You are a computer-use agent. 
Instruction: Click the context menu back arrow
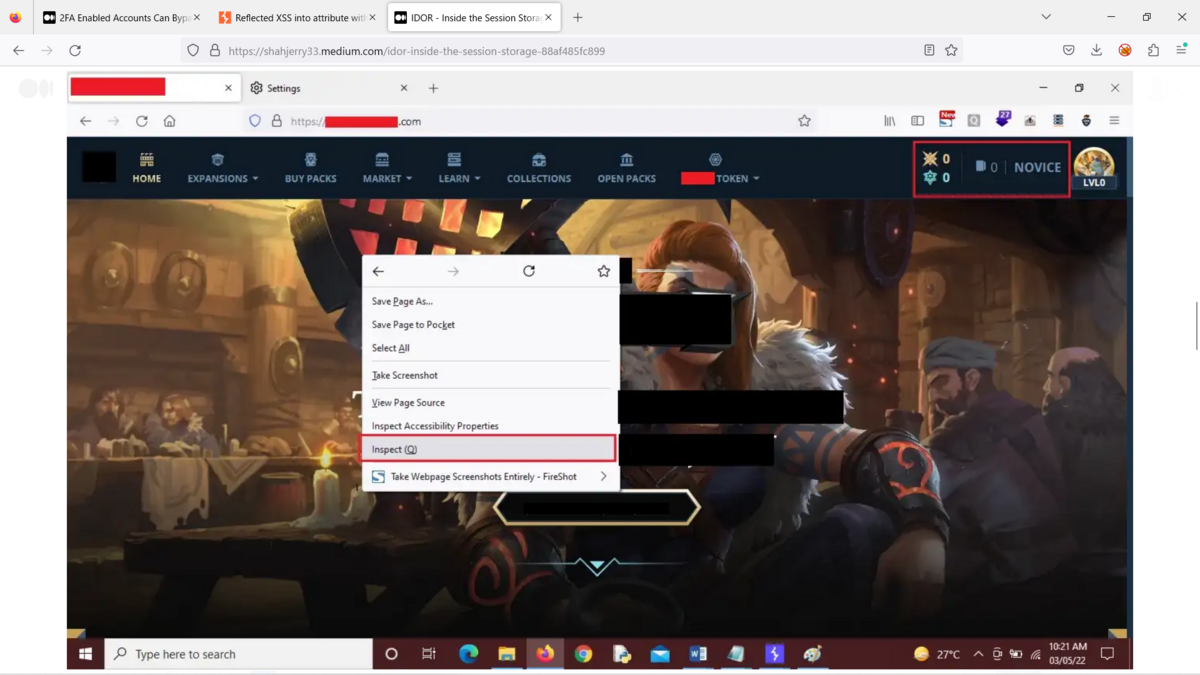(378, 271)
